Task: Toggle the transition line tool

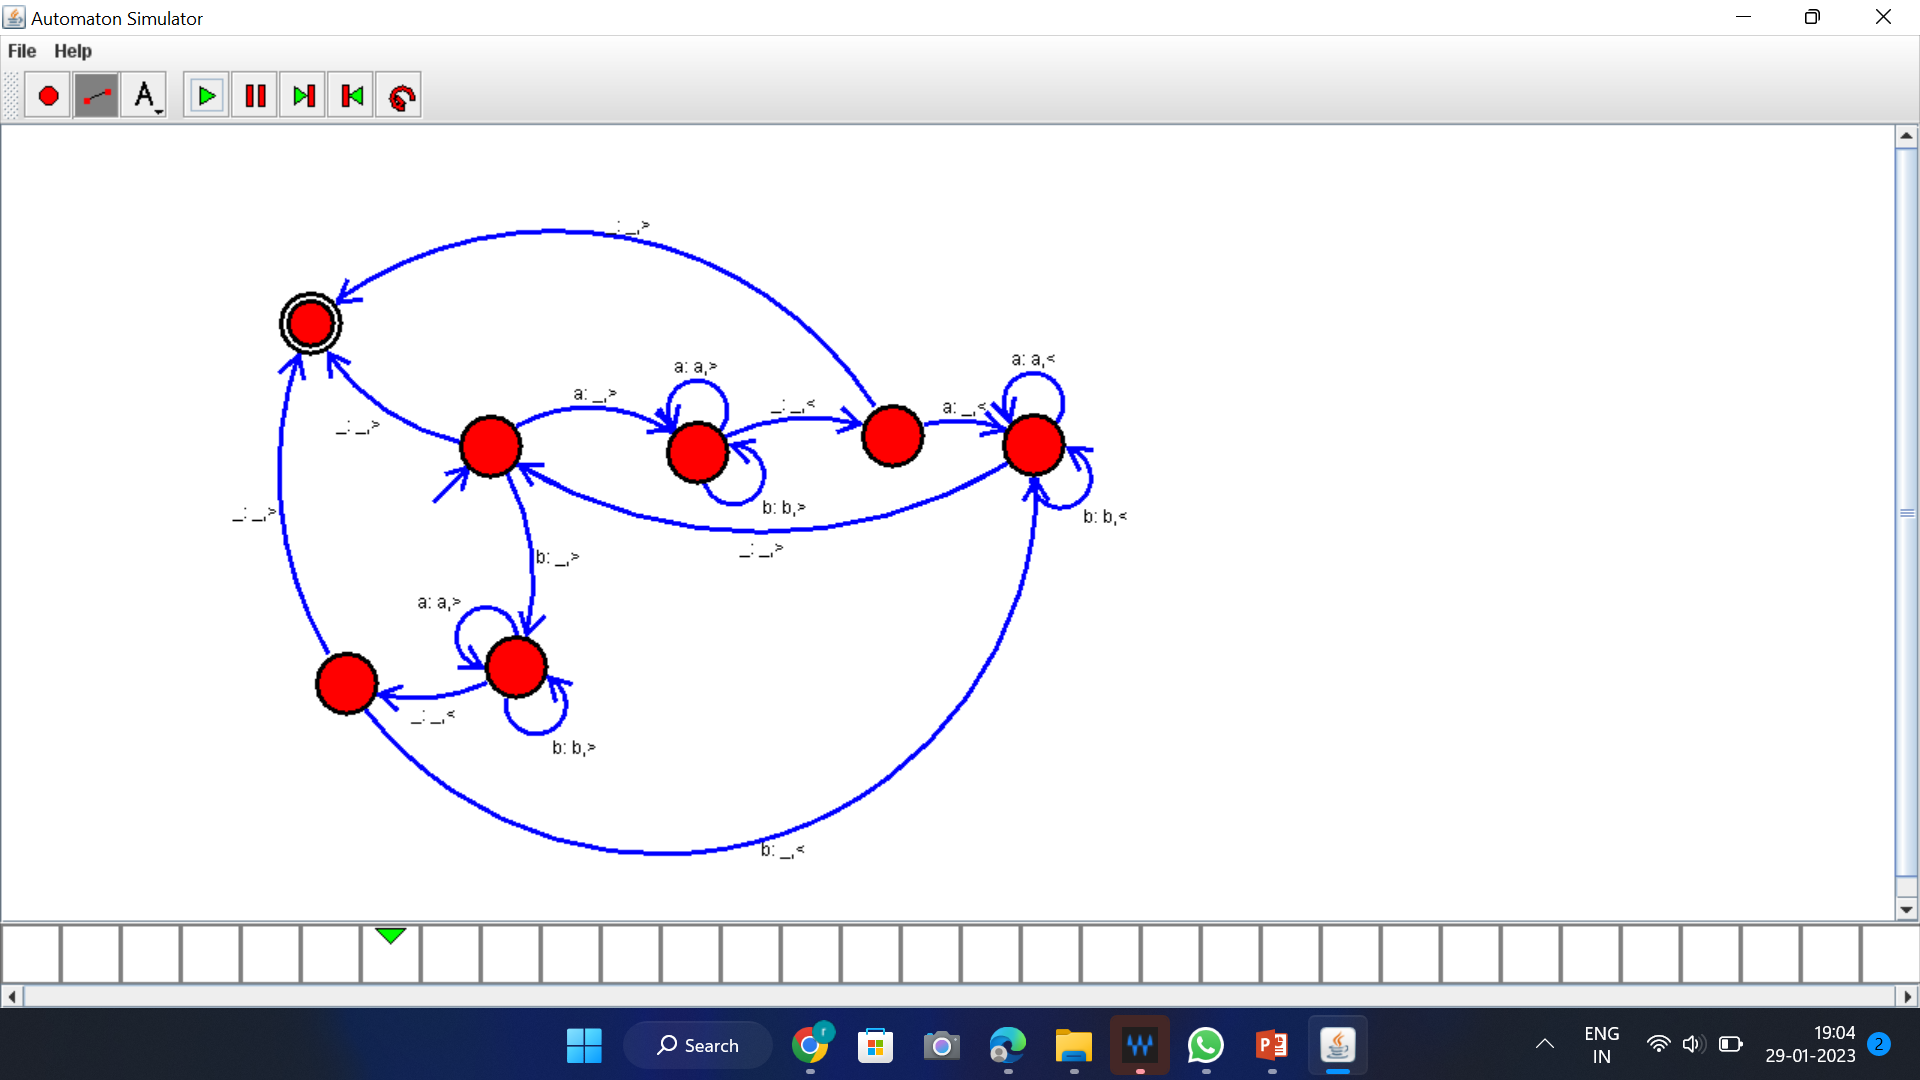Action: [x=96, y=96]
